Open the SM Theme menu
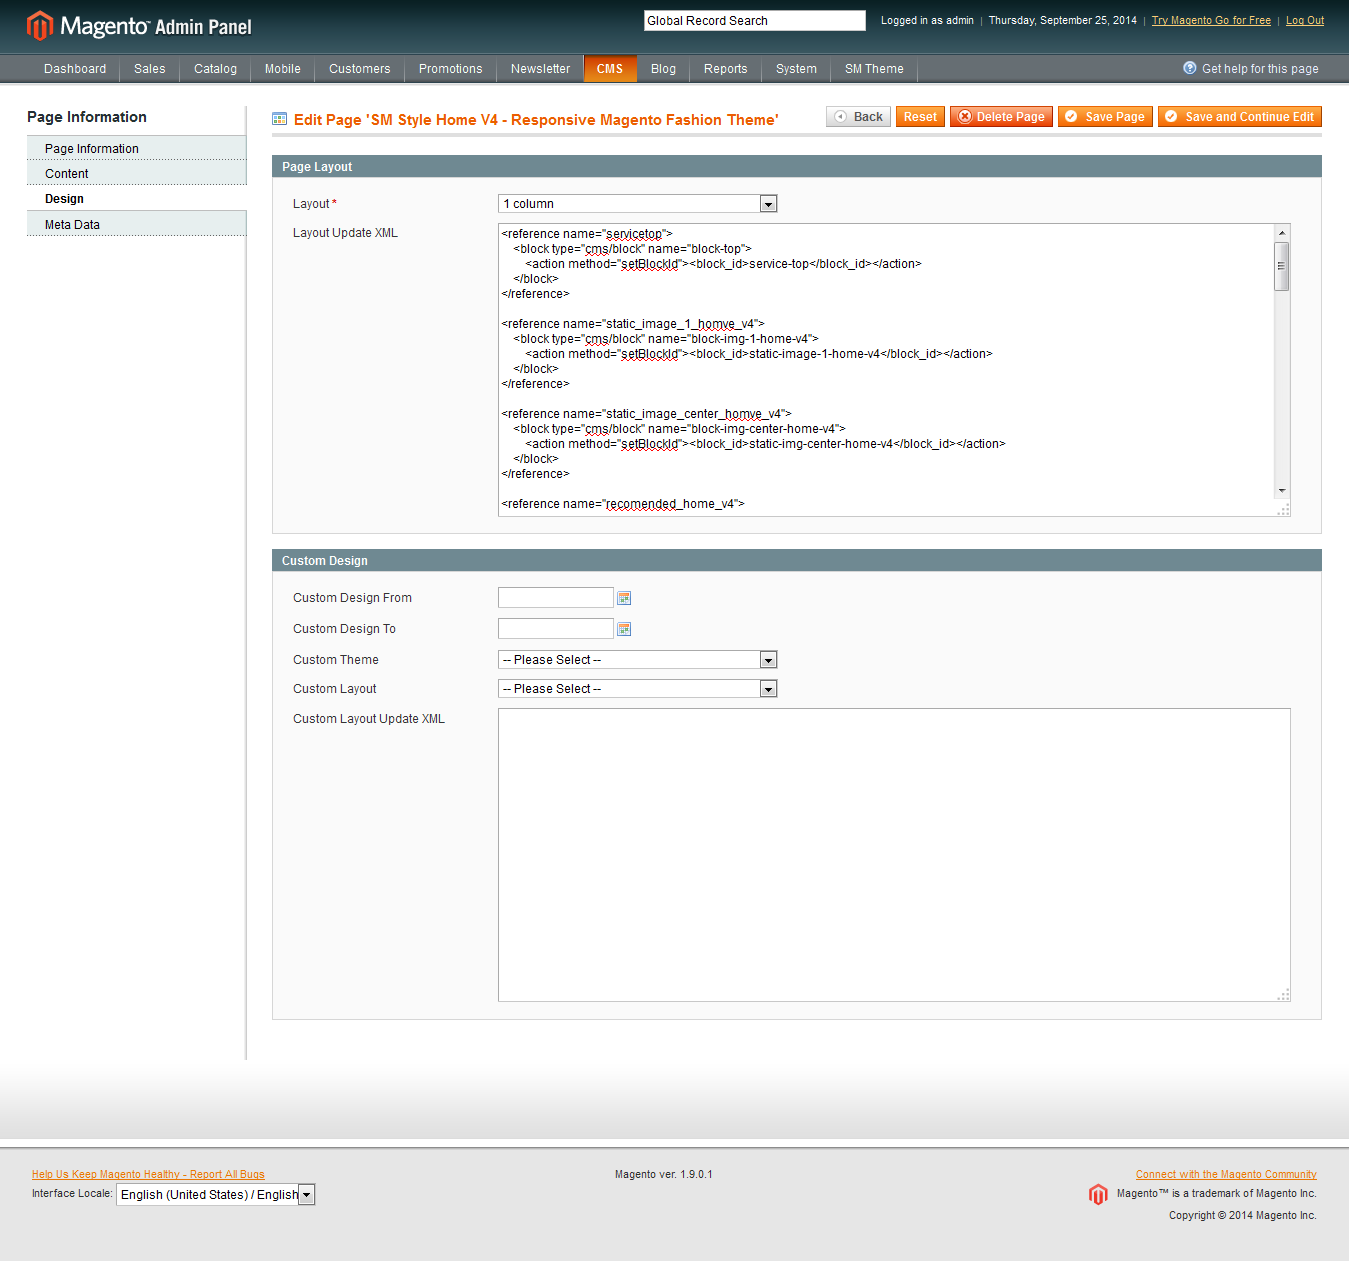The height and width of the screenshot is (1261, 1349). 875,69
